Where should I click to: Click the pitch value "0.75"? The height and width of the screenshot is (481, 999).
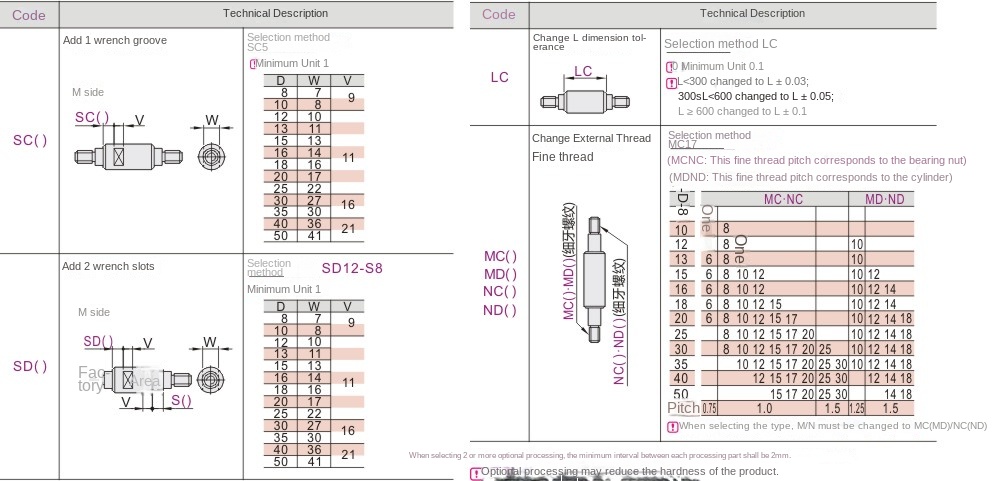click(709, 409)
